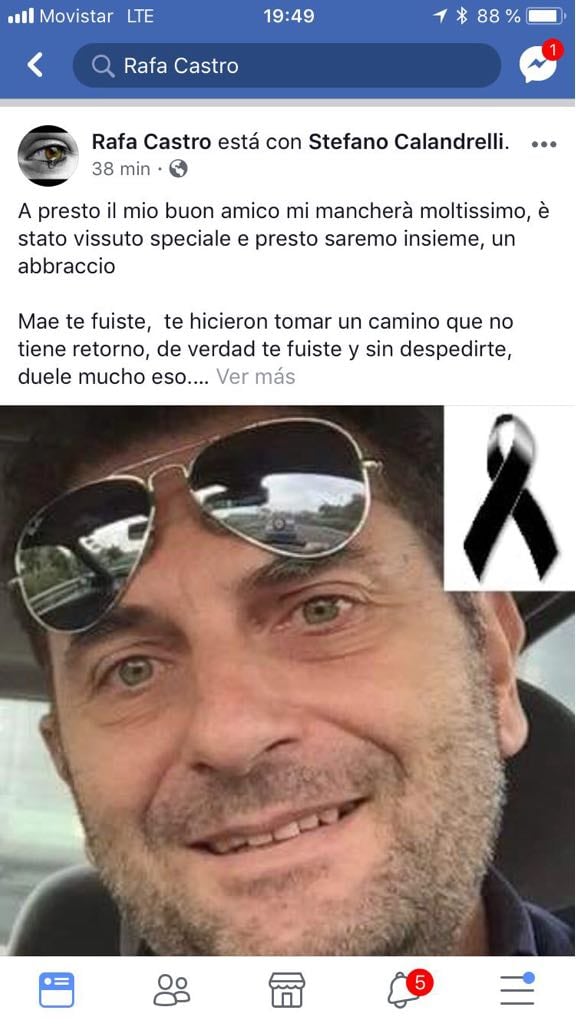Image resolution: width=576 pixels, height=1024 pixels.
Task: Tap the back arrow in header
Action: pyautogui.click(x=35, y=65)
